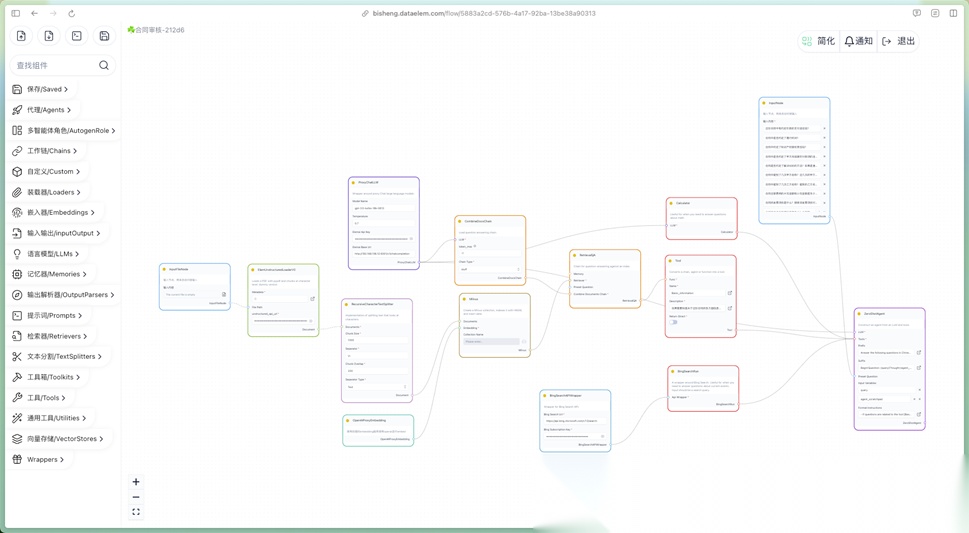This screenshot has width=969, height=533.
Task: Zoom in canvas with plus button
Action: point(136,482)
